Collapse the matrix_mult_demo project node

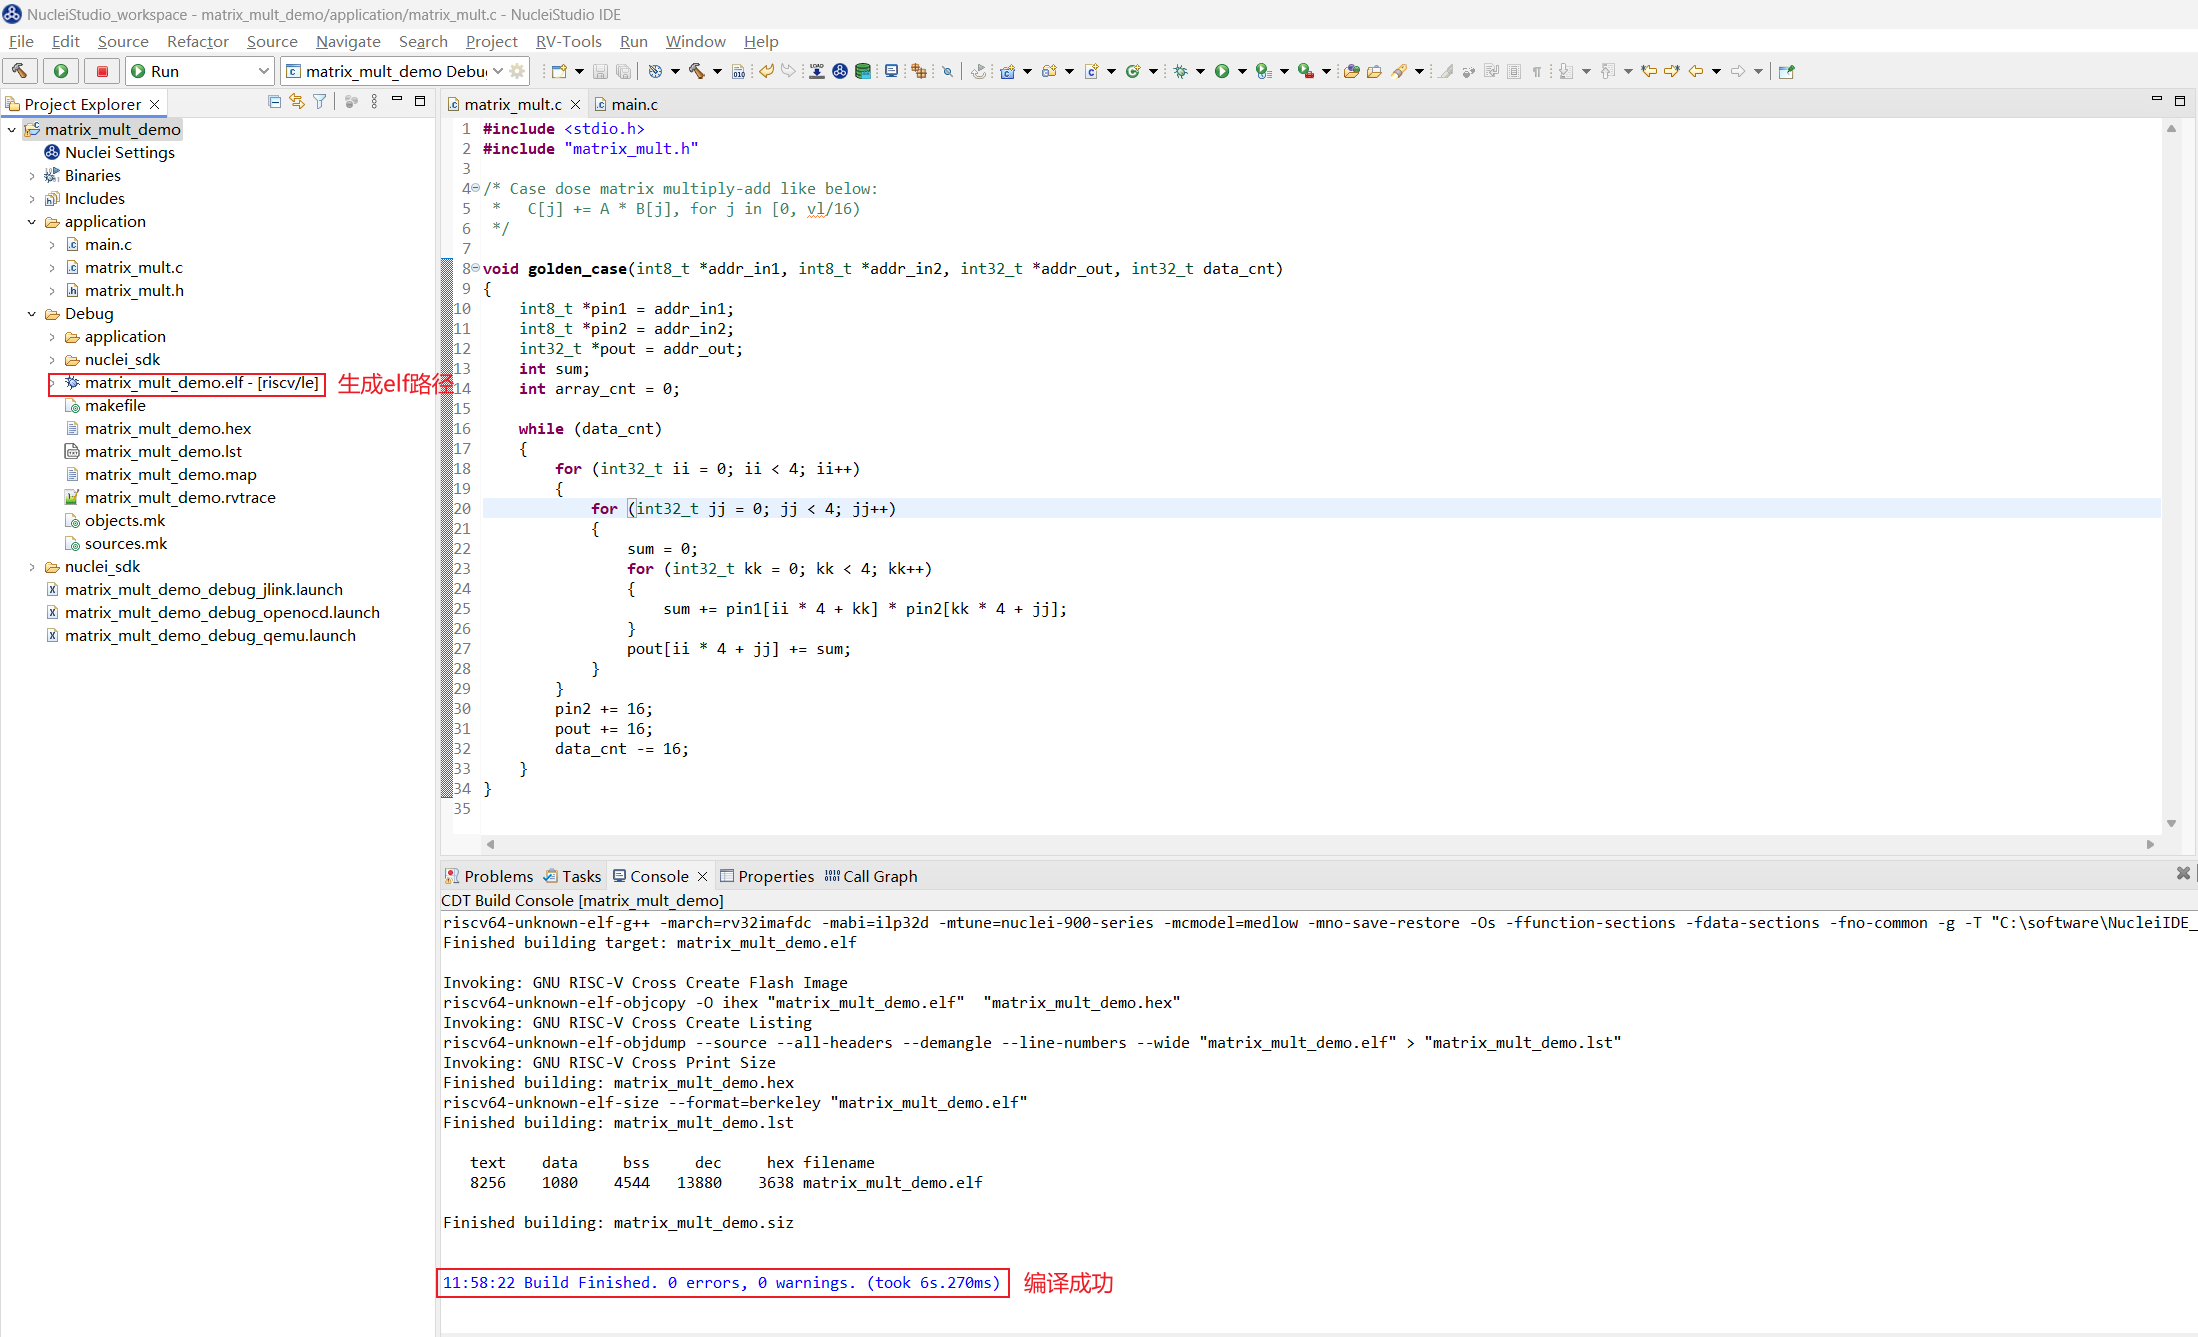11,130
